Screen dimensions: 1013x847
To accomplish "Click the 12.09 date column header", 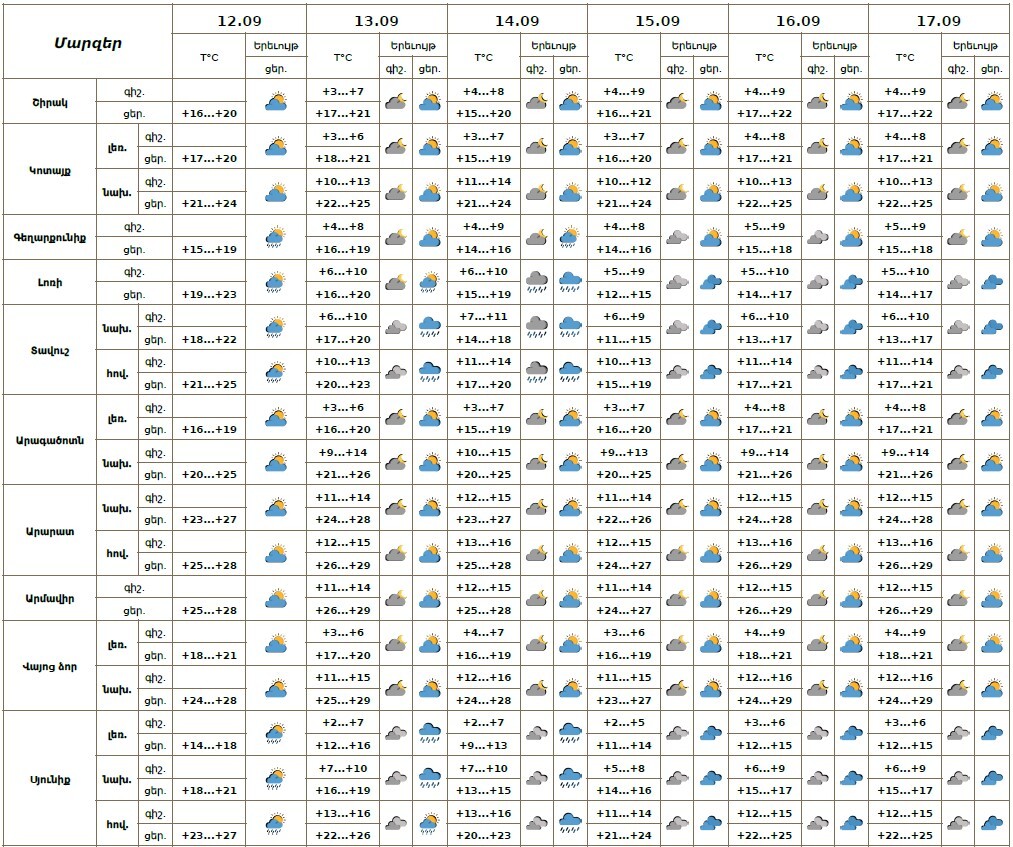I will (x=239, y=20).
